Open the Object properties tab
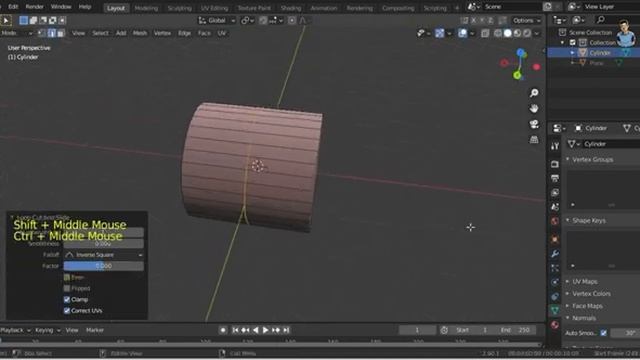640x360 pixels. coord(555,239)
